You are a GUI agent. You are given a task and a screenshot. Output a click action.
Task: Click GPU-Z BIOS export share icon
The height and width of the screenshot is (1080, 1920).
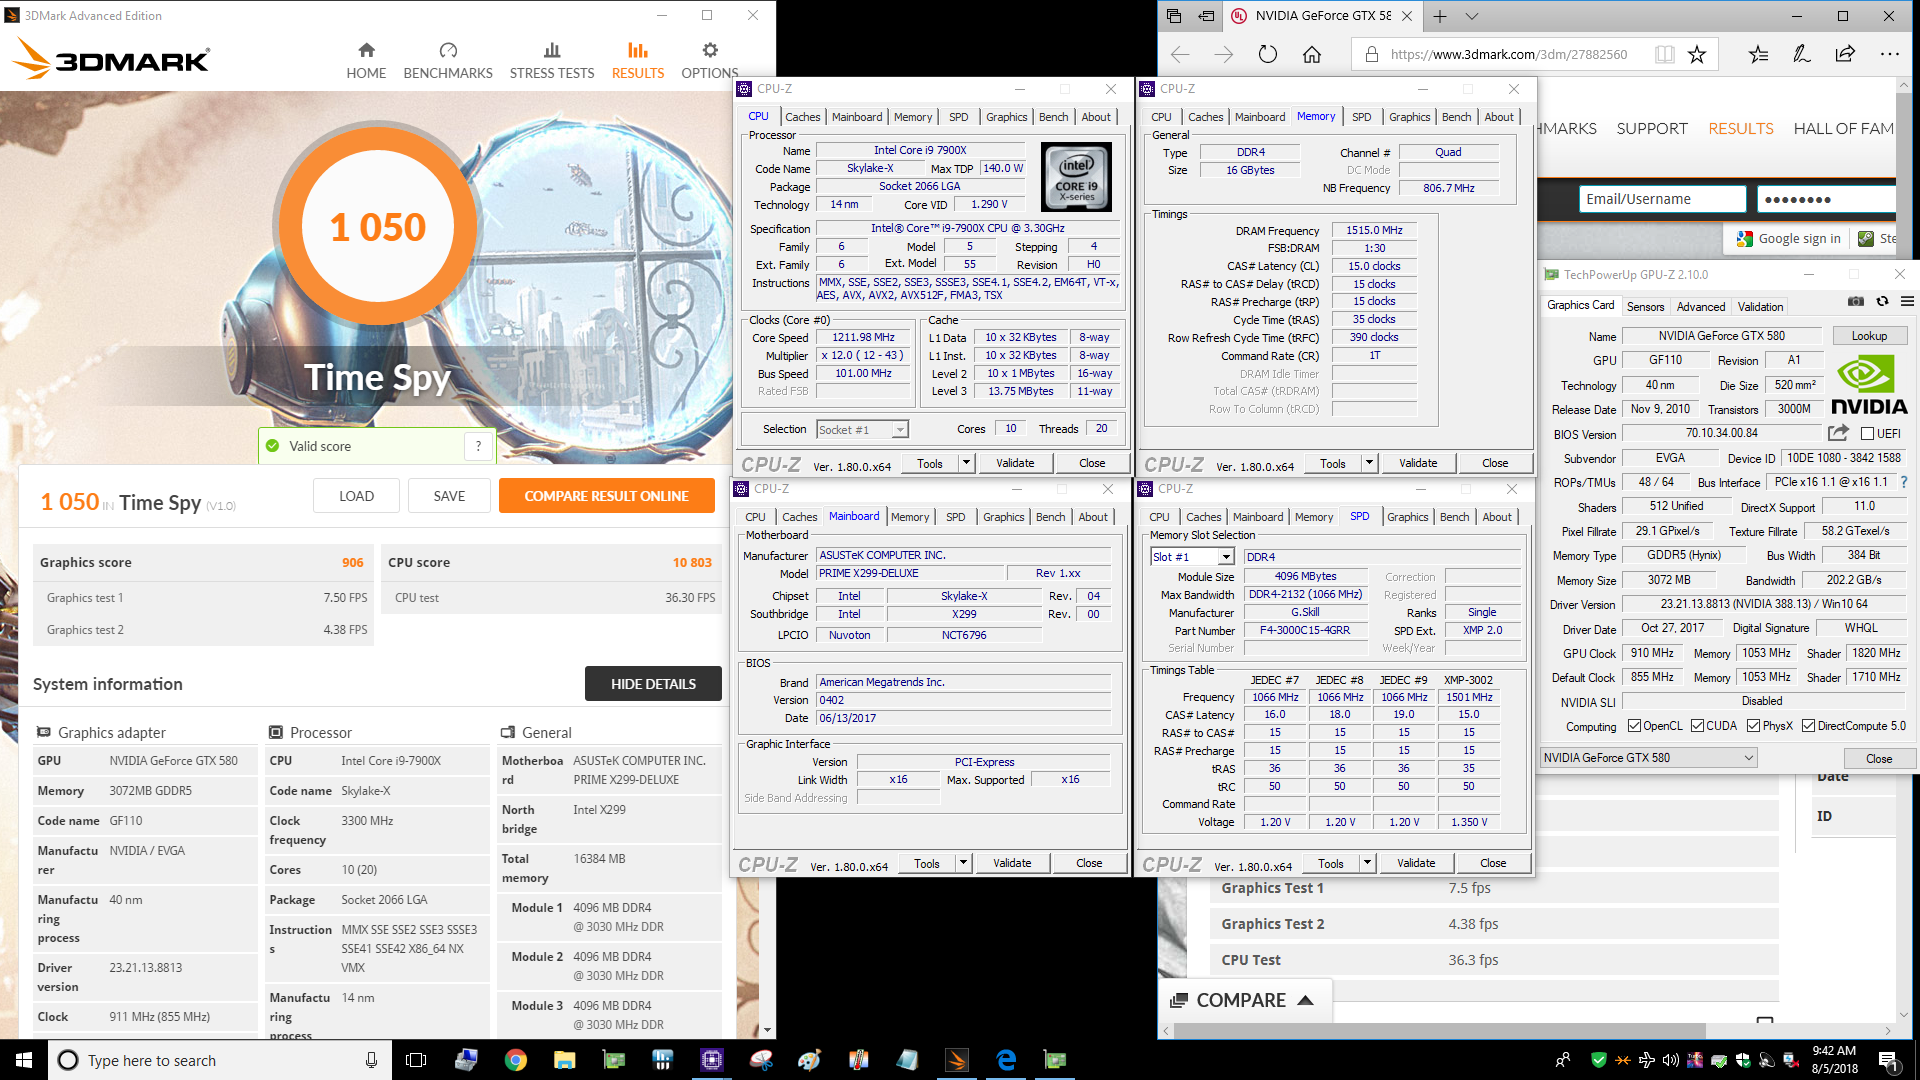[1838, 433]
